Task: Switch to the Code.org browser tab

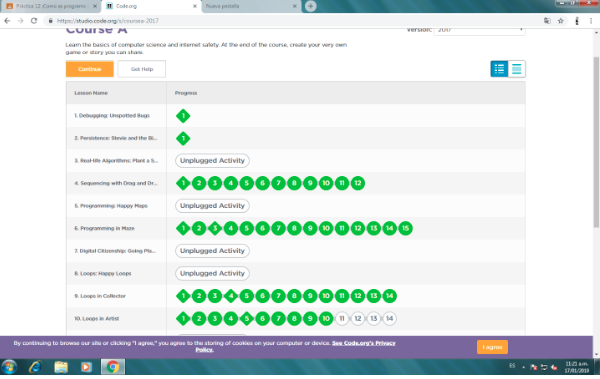Action: 151,6
